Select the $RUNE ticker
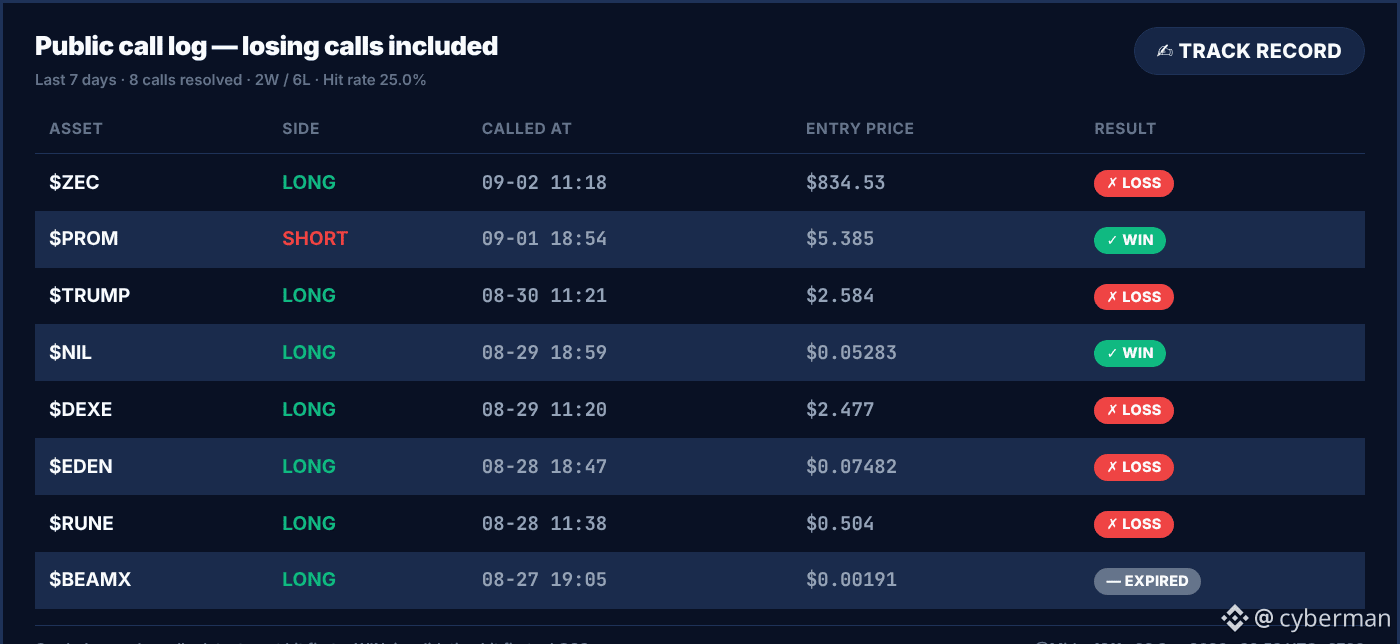1400x644 pixels. coord(81,524)
